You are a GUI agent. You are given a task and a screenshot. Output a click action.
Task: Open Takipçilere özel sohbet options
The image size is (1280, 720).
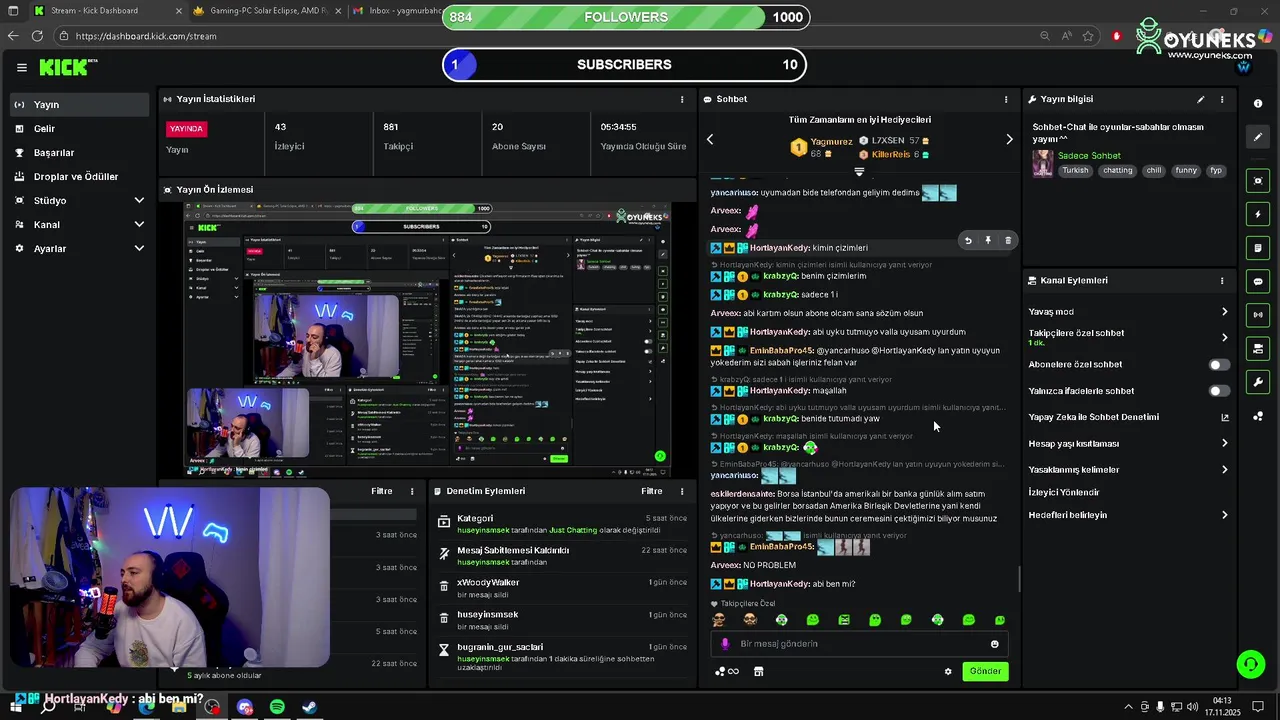click(1129, 337)
